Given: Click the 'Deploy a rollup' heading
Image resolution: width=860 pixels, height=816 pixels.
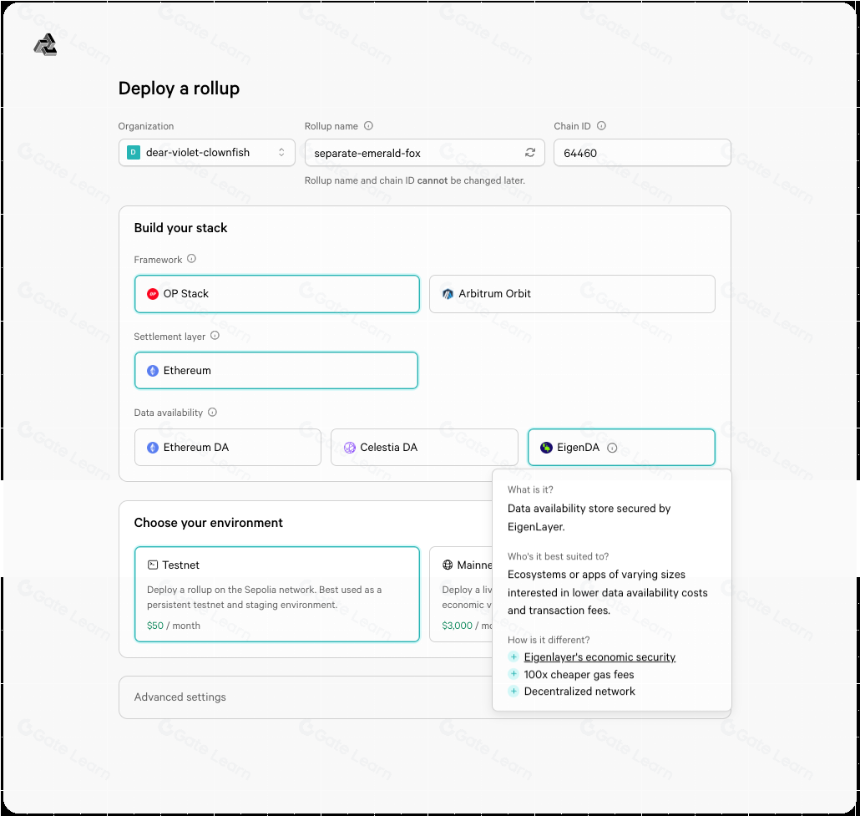Looking at the screenshot, I should 179,88.
